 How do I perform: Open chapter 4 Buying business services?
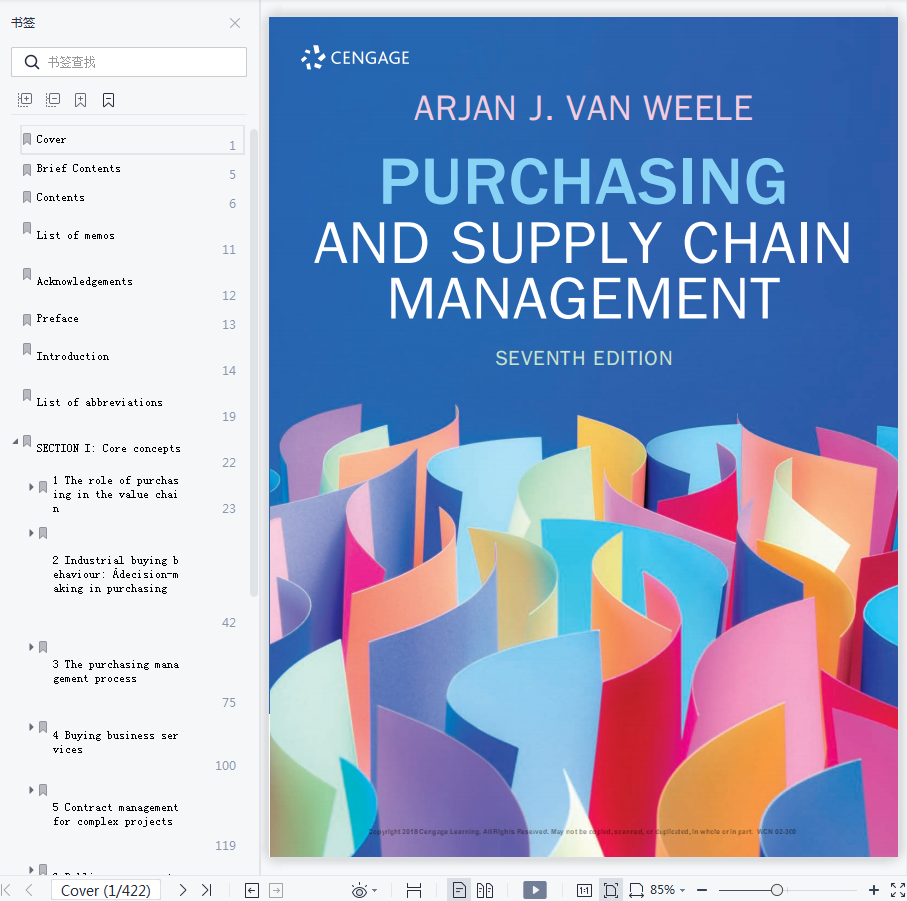[x=115, y=743]
